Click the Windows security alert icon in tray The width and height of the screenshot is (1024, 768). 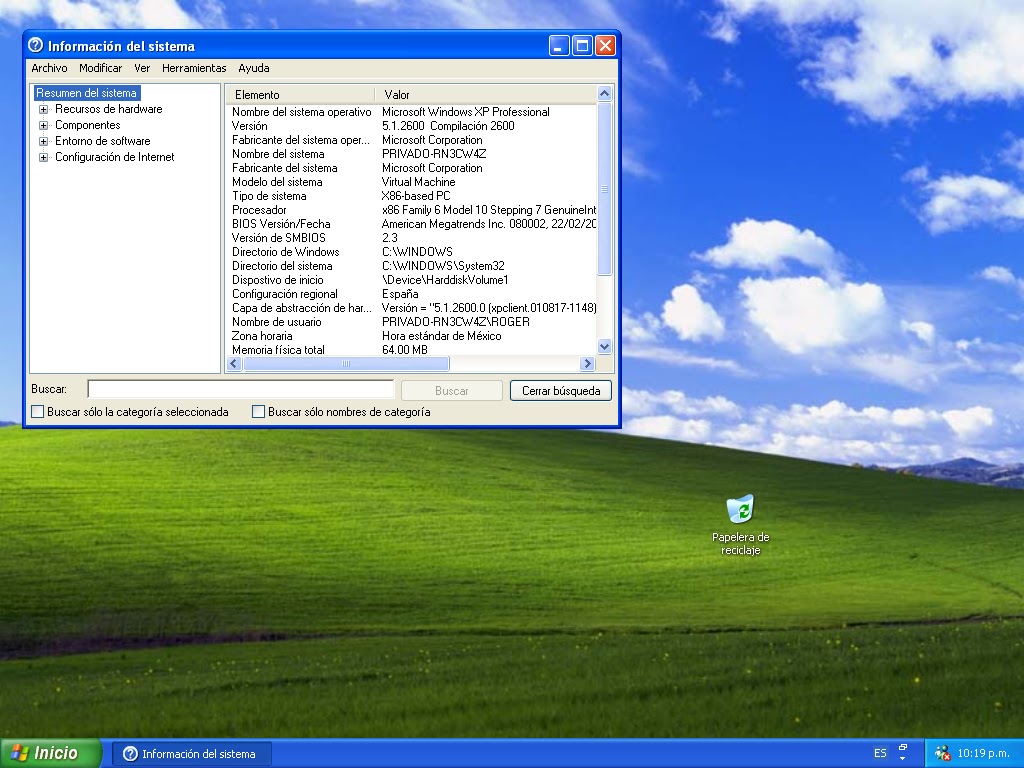pyautogui.click(x=942, y=753)
